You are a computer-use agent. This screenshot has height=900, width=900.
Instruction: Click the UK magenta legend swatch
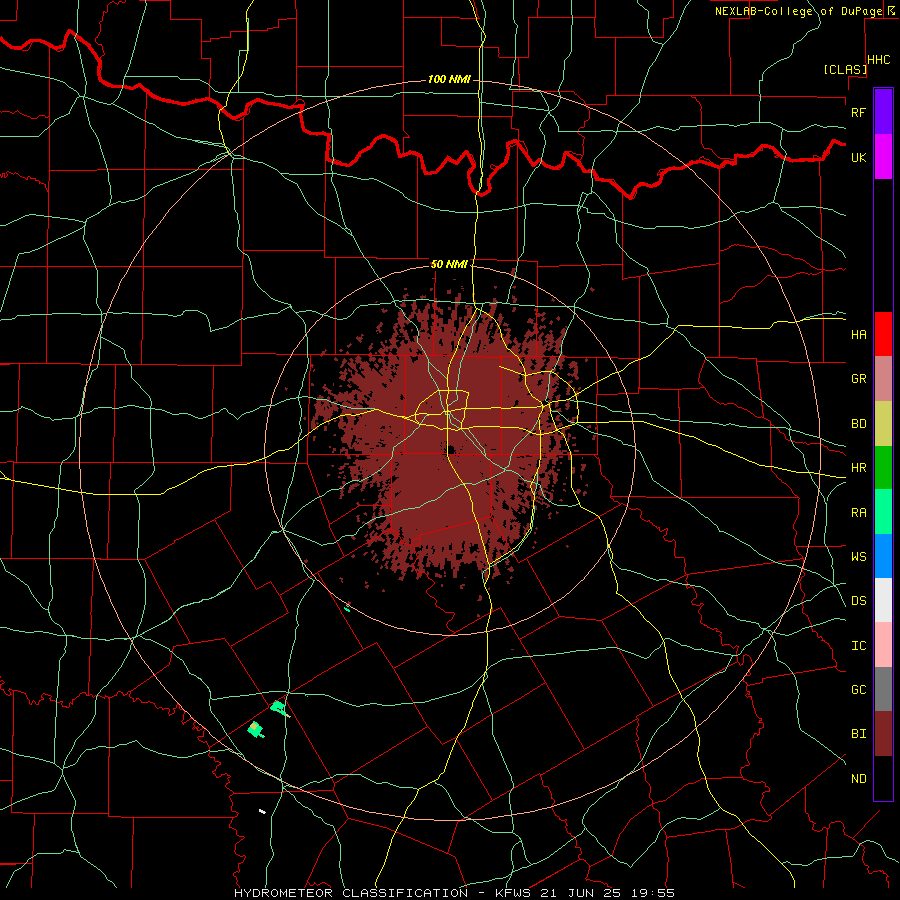coord(883,157)
